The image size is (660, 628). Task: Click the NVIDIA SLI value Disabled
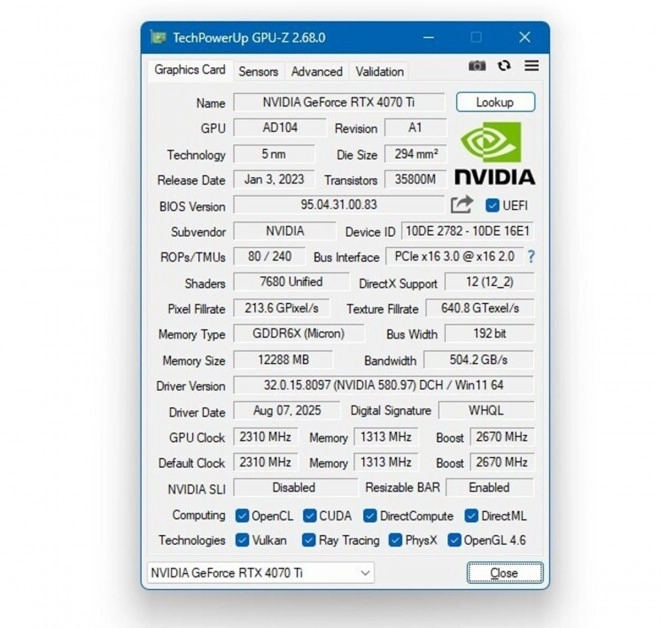pos(294,487)
